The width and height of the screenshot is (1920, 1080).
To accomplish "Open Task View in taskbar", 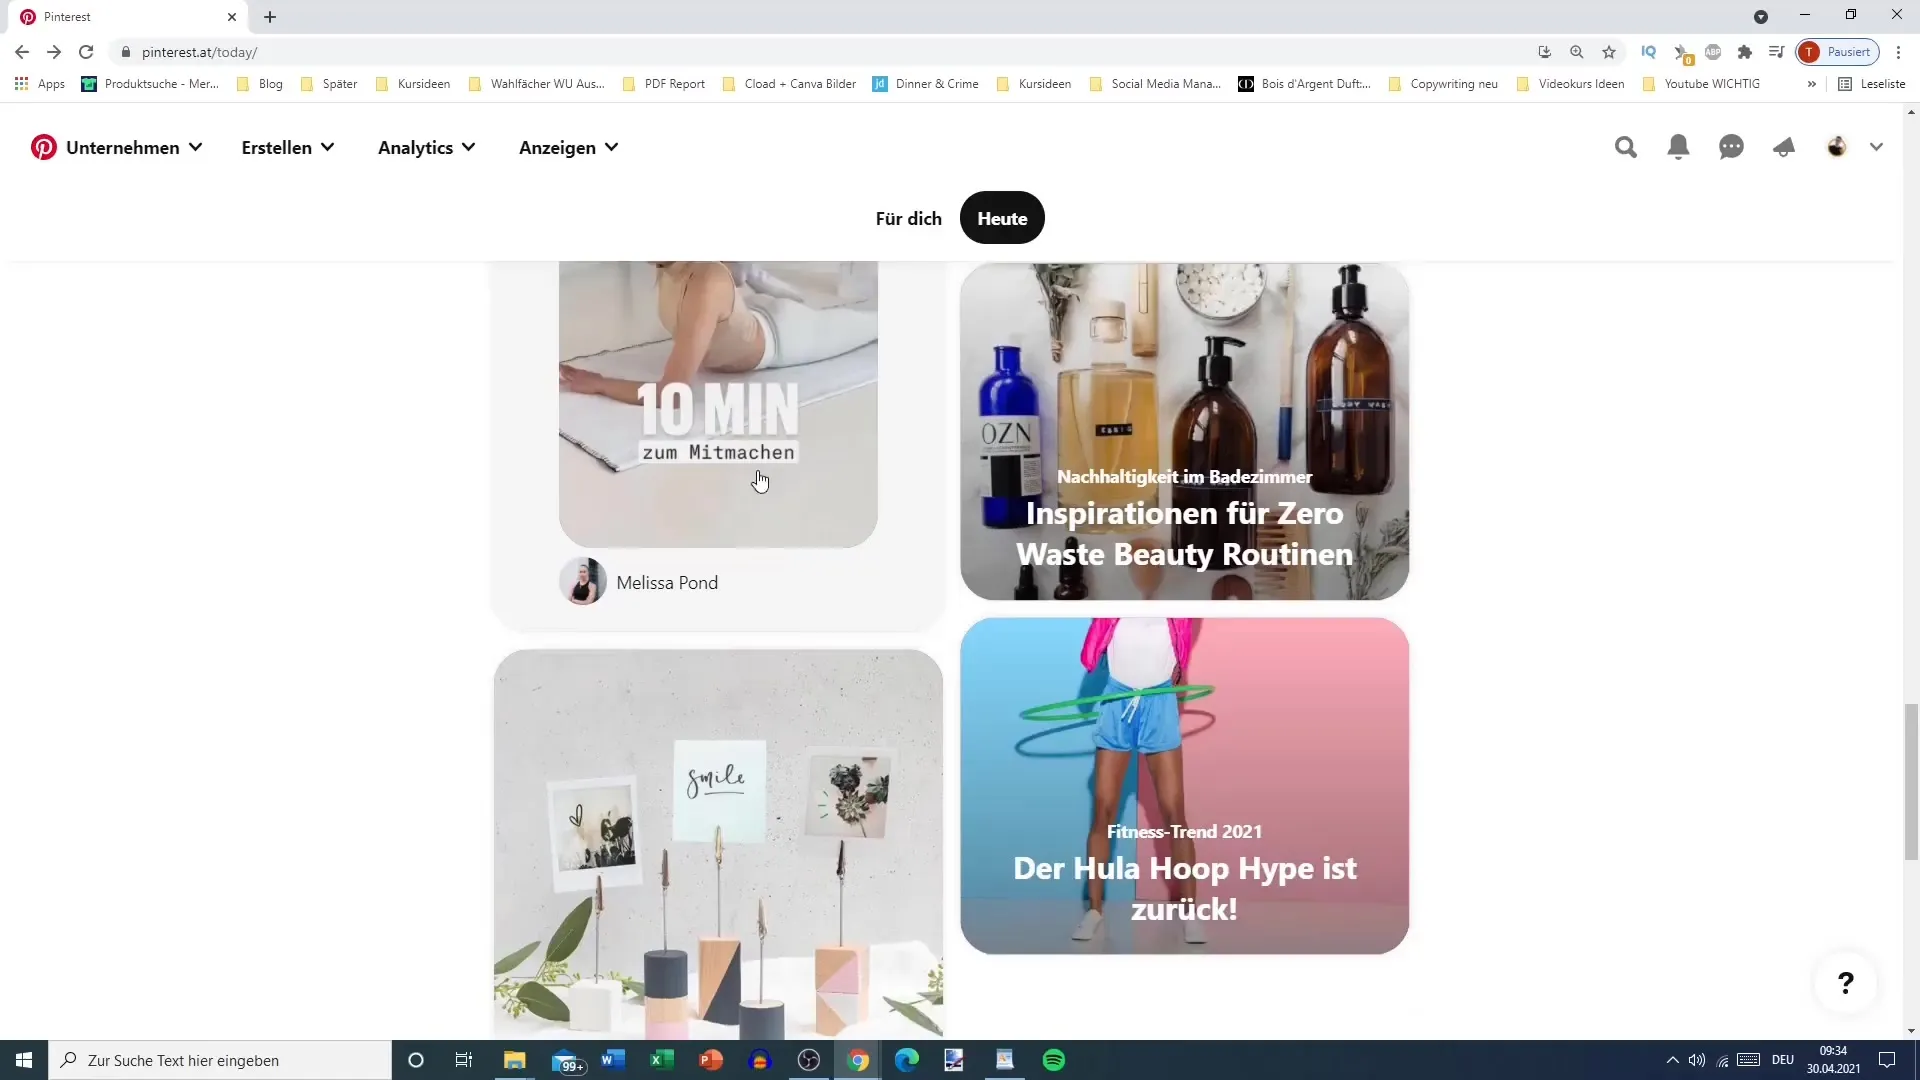I will (x=464, y=1060).
